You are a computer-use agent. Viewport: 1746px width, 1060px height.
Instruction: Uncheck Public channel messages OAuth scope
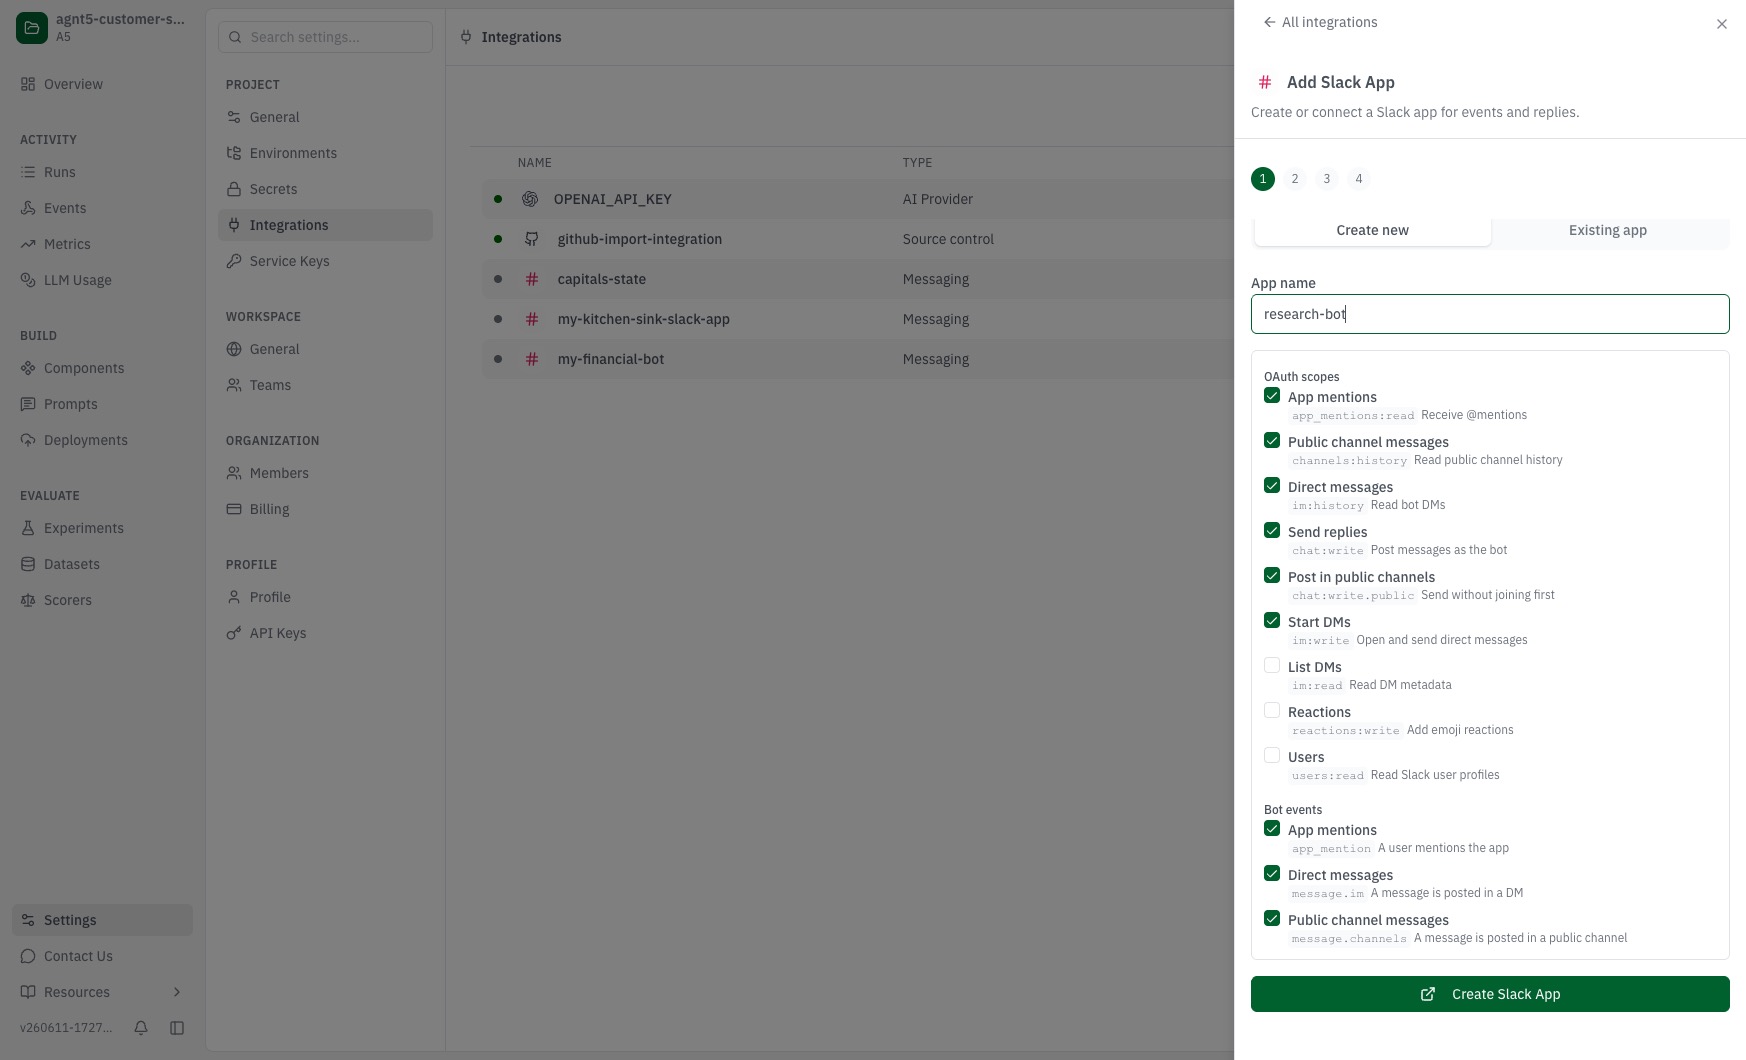coord(1272,441)
